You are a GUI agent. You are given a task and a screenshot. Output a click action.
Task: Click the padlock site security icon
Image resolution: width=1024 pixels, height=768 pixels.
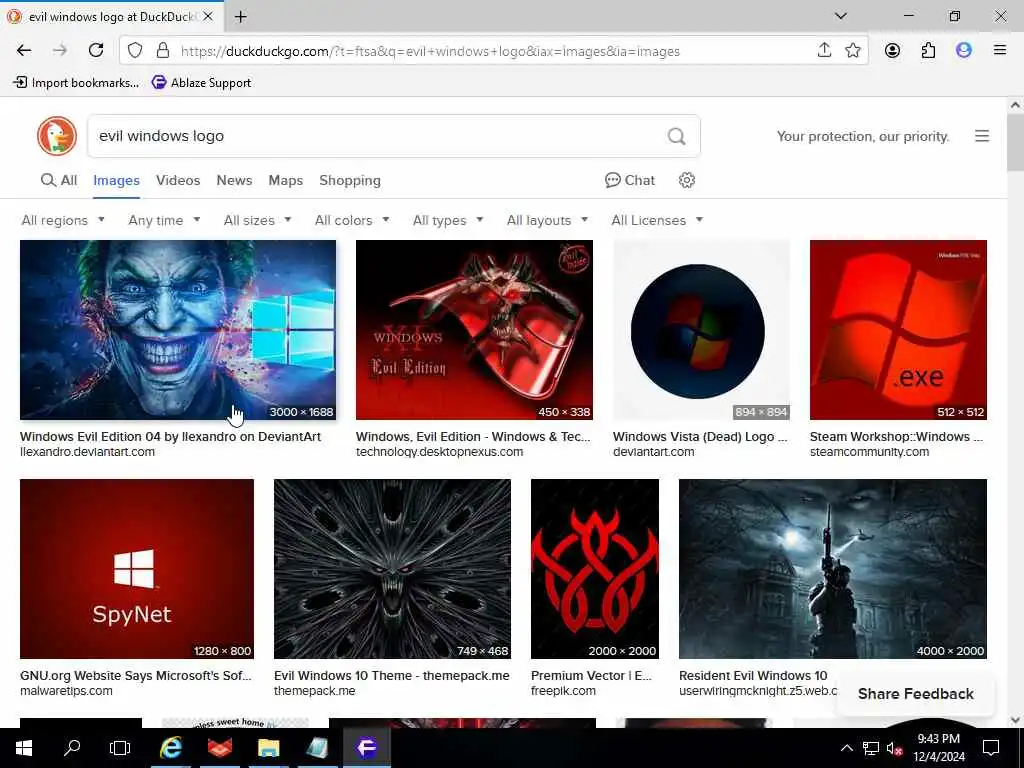pos(163,50)
